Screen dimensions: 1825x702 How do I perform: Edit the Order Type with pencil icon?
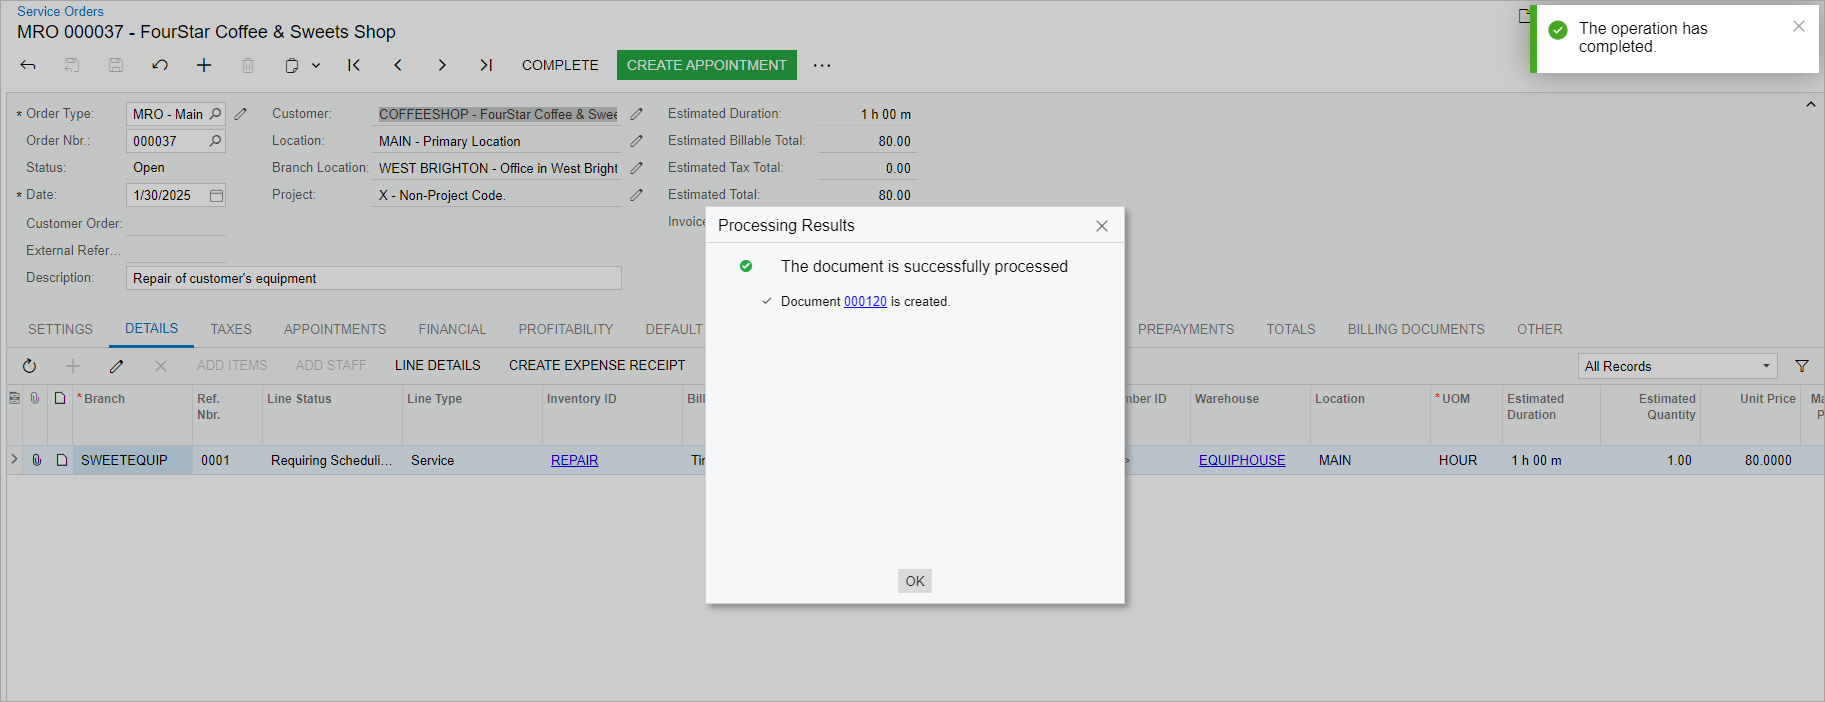pyautogui.click(x=241, y=114)
